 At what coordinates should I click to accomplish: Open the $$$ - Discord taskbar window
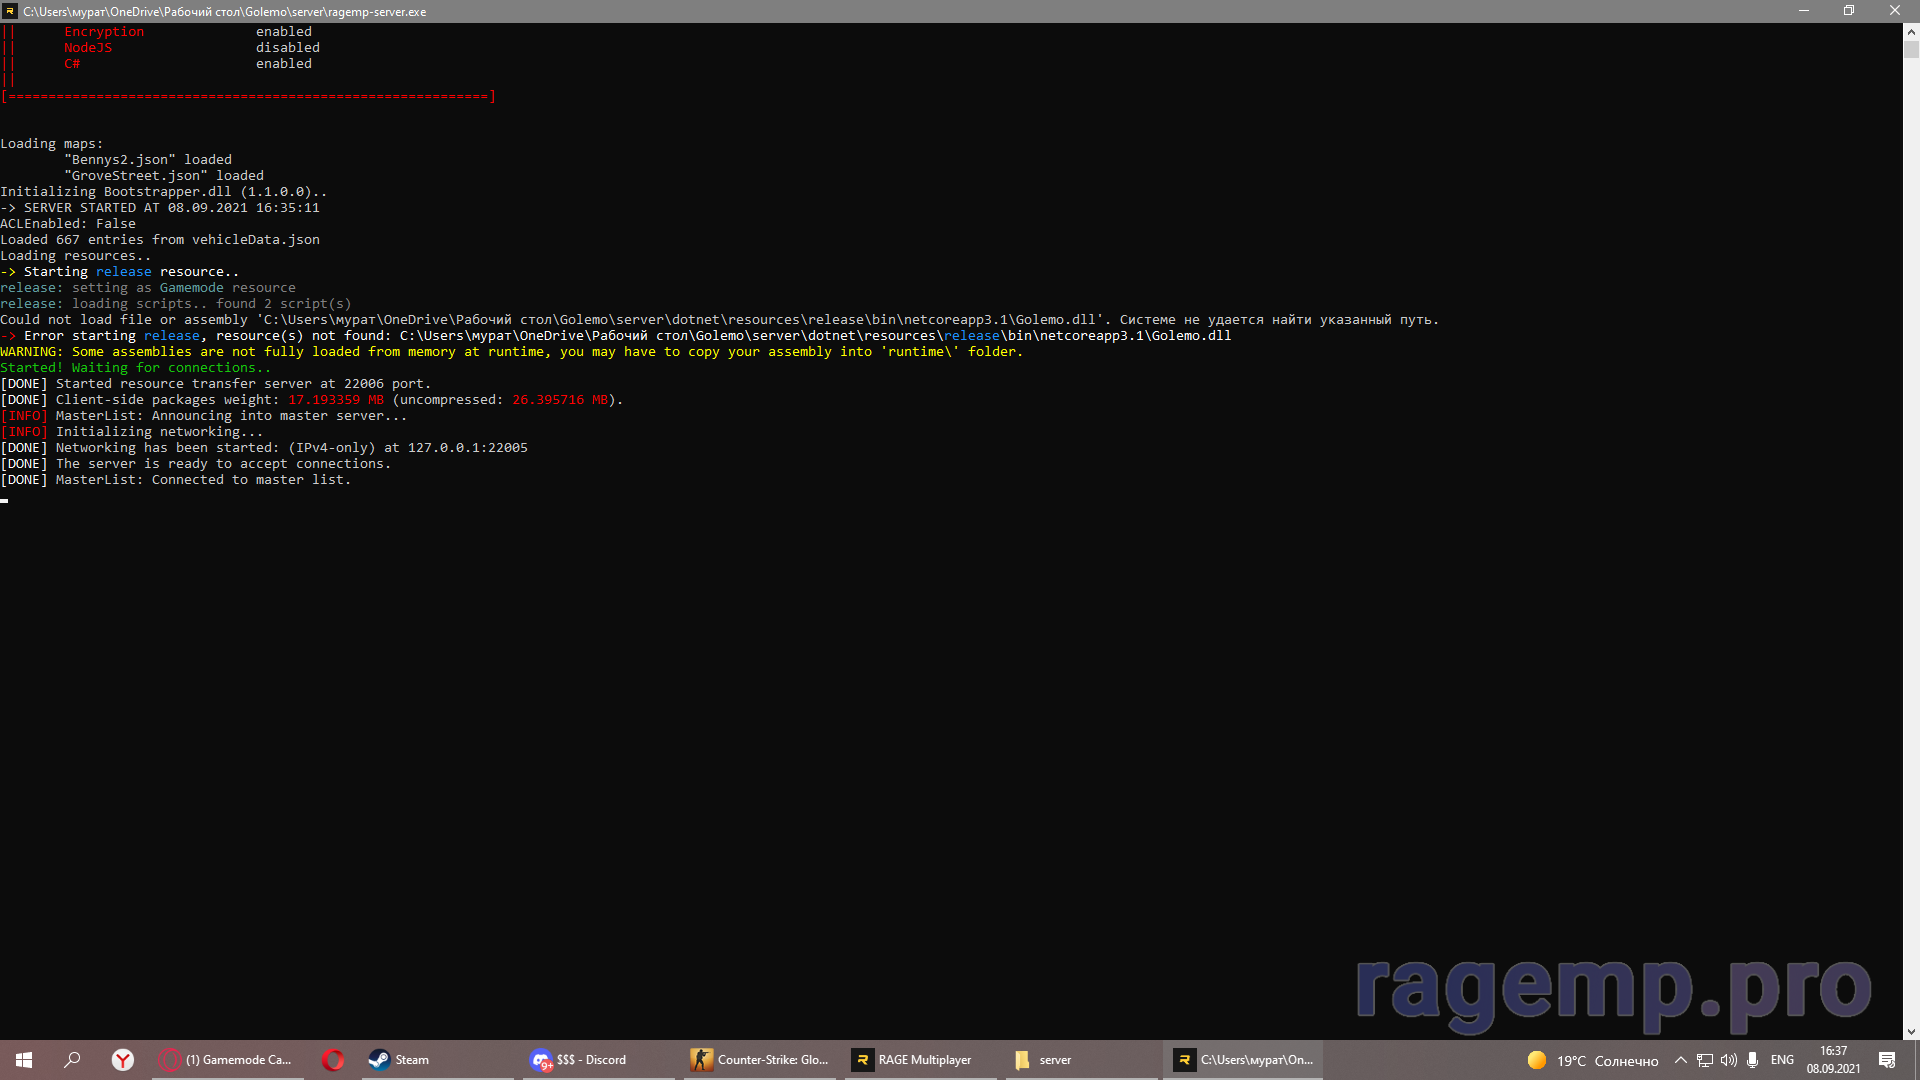(580, 1060)
